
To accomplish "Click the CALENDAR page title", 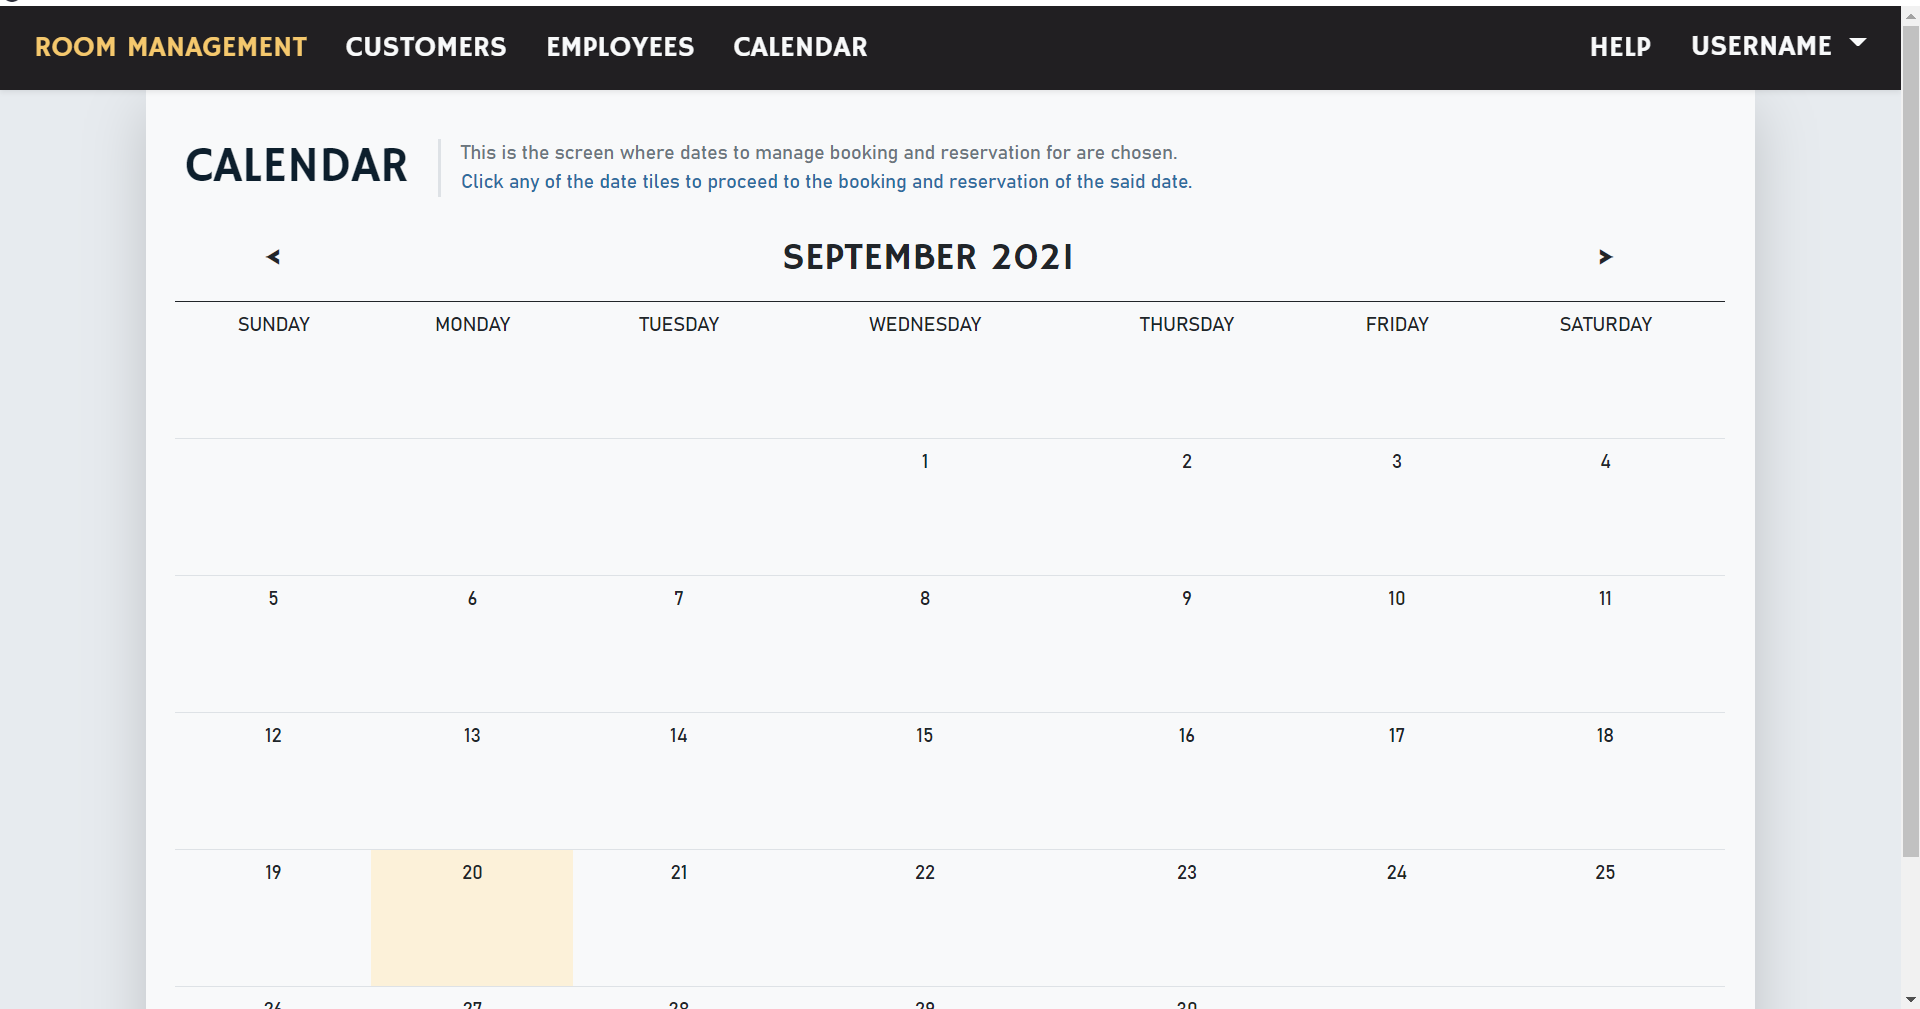I will [296, 166].
